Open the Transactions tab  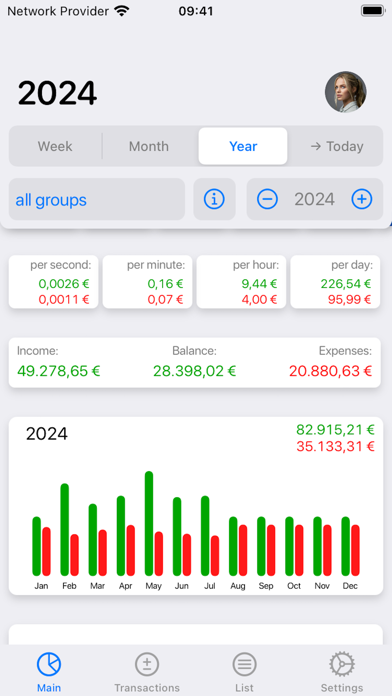coord(147,672)
